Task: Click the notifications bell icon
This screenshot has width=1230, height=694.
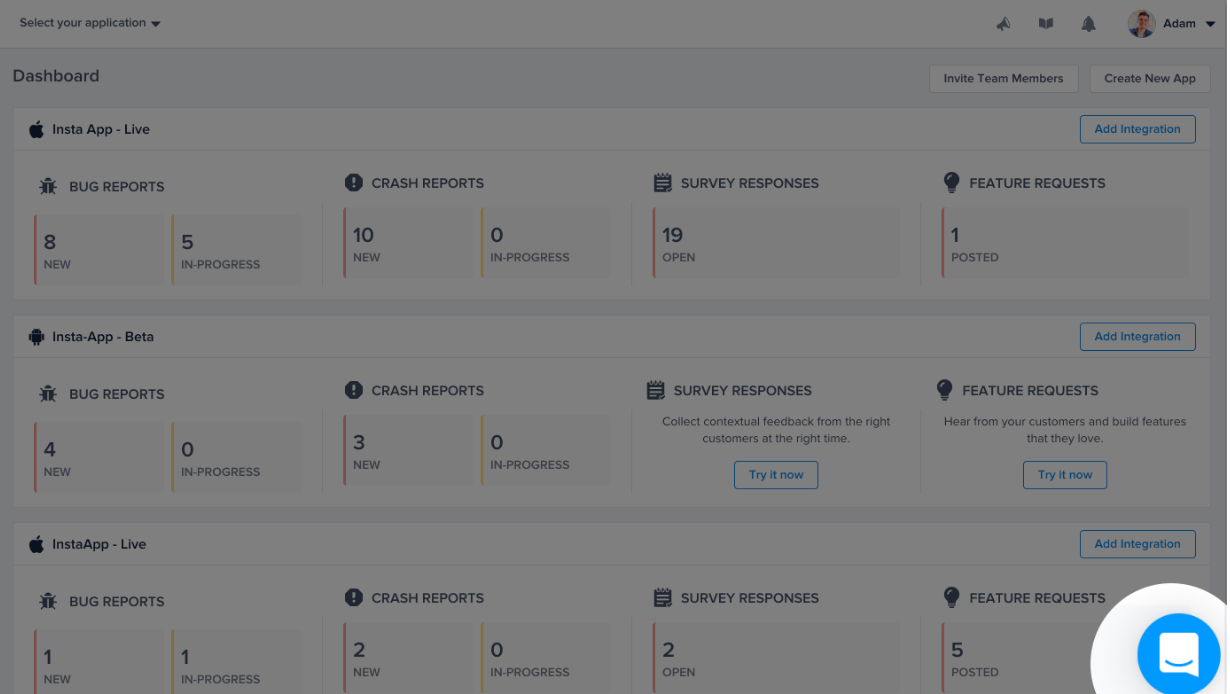Action: (x=1089, y=24)
